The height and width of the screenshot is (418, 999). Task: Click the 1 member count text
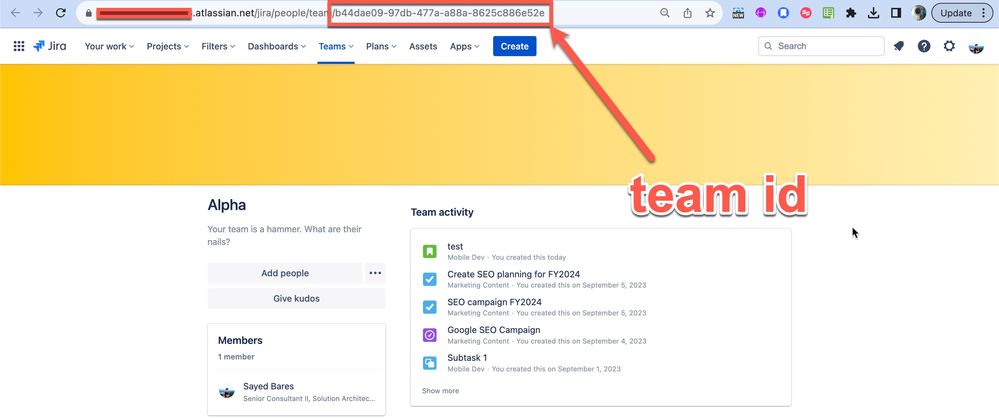(x=236, y=357)
